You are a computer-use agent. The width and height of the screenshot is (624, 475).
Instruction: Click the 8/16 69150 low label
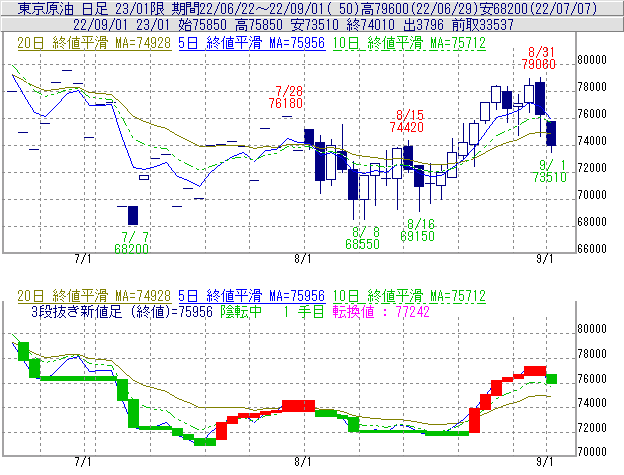coord(417,230)
